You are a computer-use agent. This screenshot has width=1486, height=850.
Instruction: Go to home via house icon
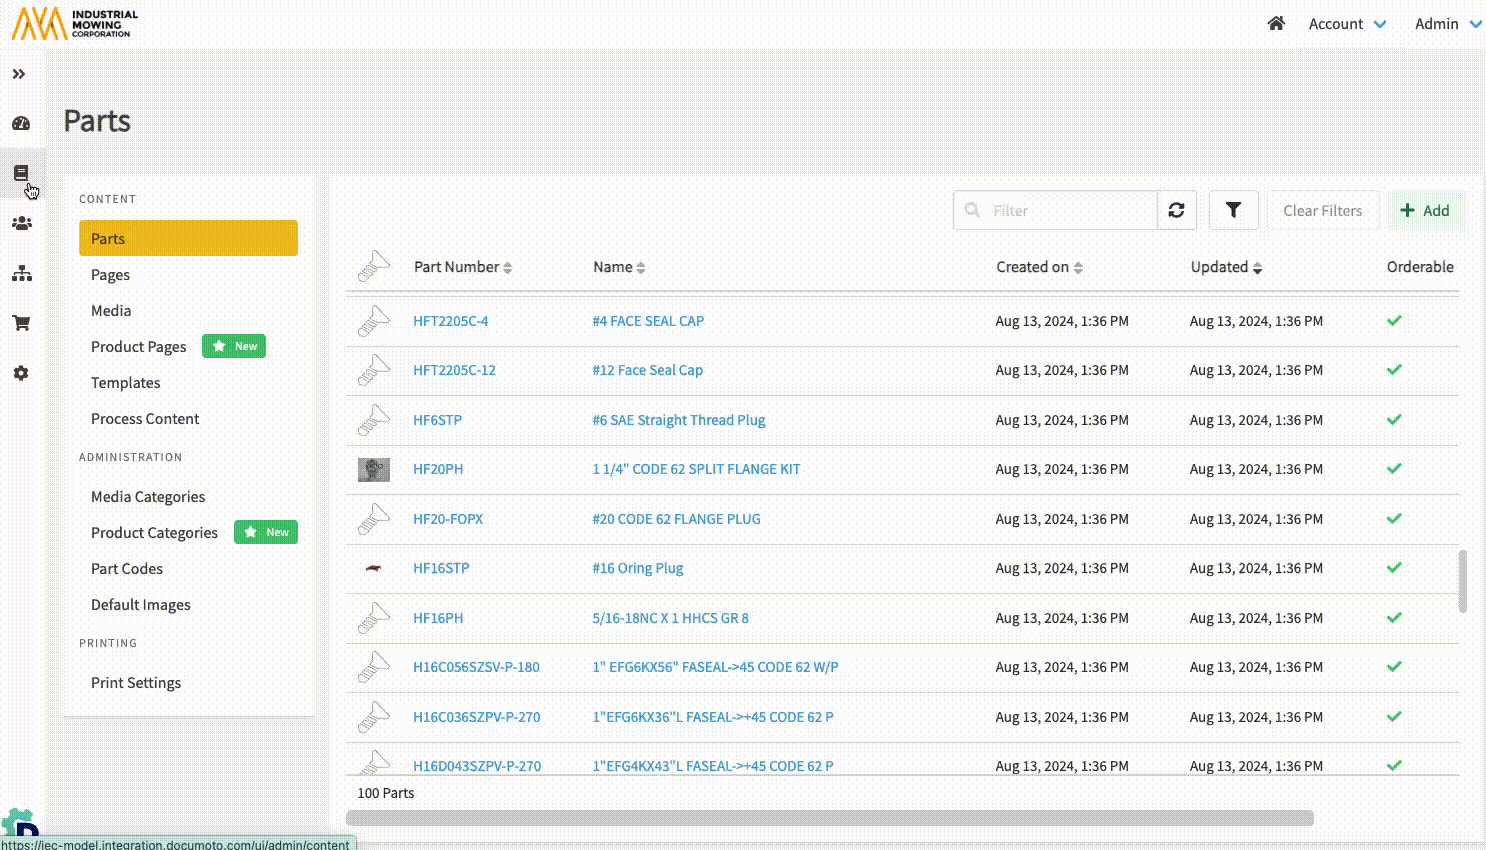(x=1276, y=23)
